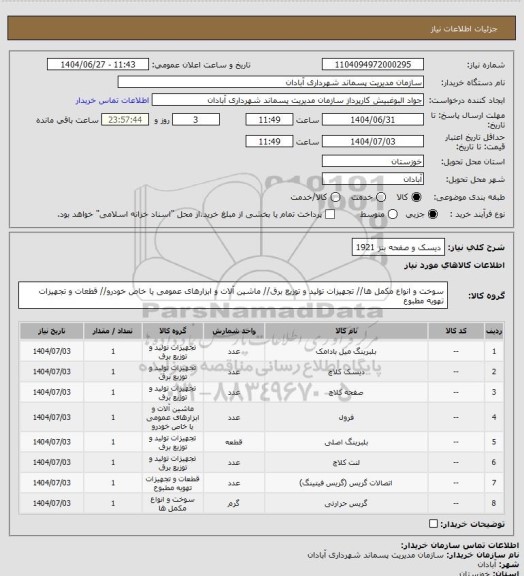Click the announcement date field 1404/06/27 - 11:43
The image size is (524, 576).
[x=98, y=65]
